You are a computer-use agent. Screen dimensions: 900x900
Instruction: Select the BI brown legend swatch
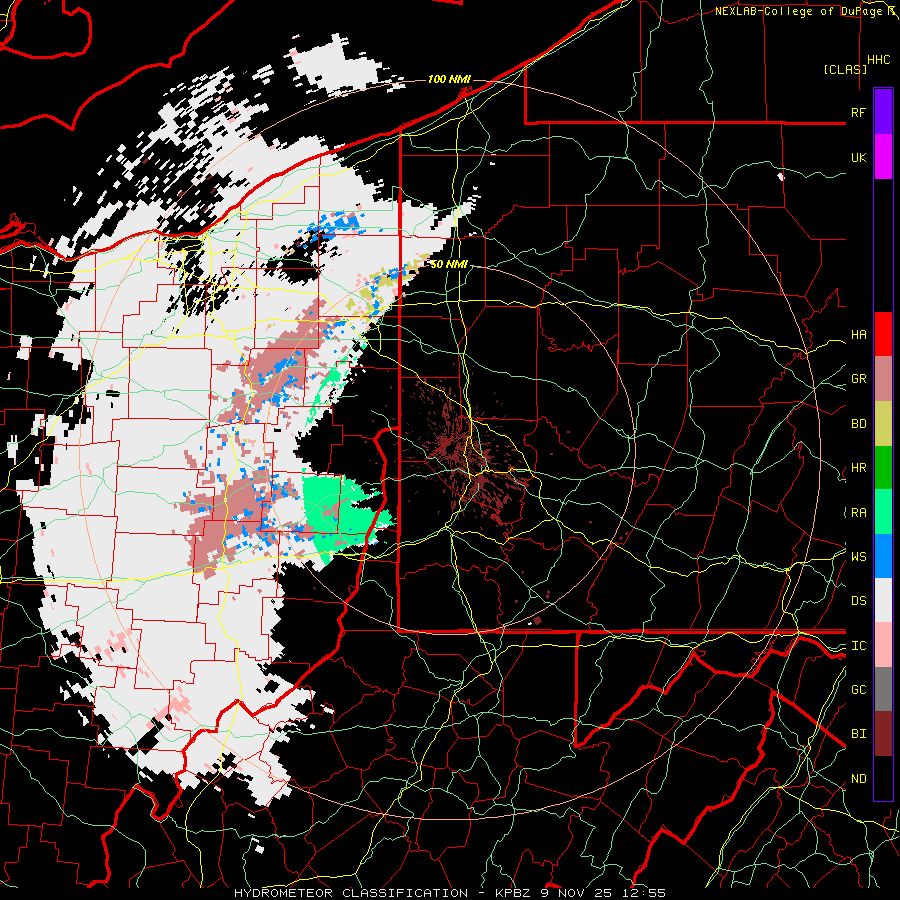[x=883, y=734]
